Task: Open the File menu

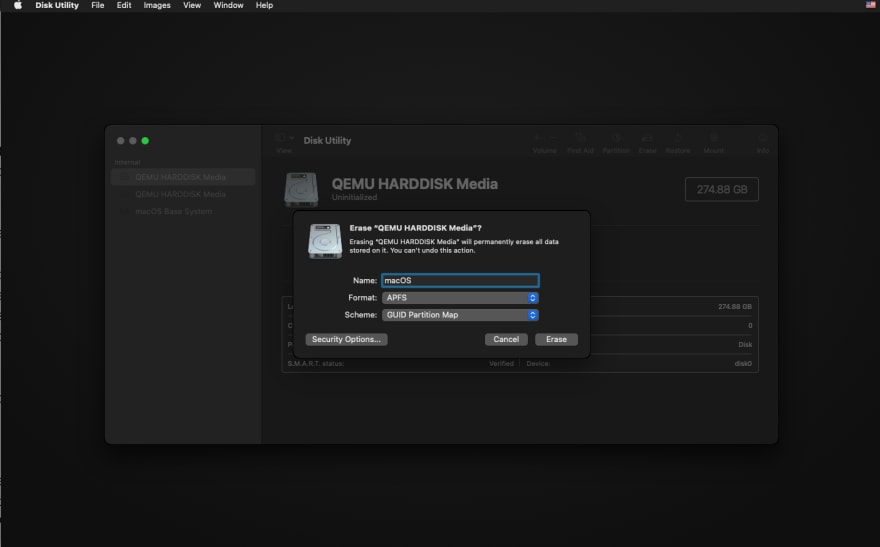Action: [98, 5]
